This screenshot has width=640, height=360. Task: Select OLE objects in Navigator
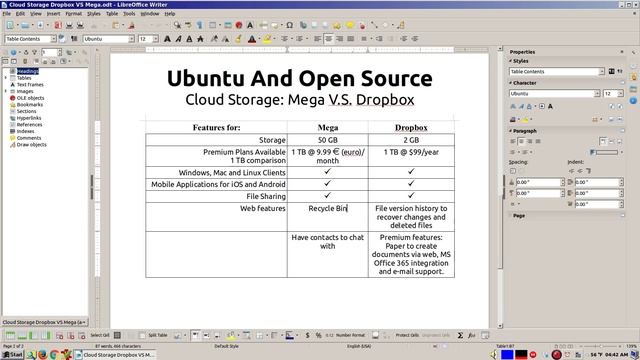tap(30, 98)
